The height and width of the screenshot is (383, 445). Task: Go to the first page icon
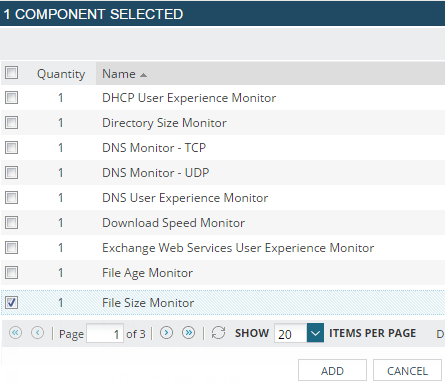click(15, 333)
